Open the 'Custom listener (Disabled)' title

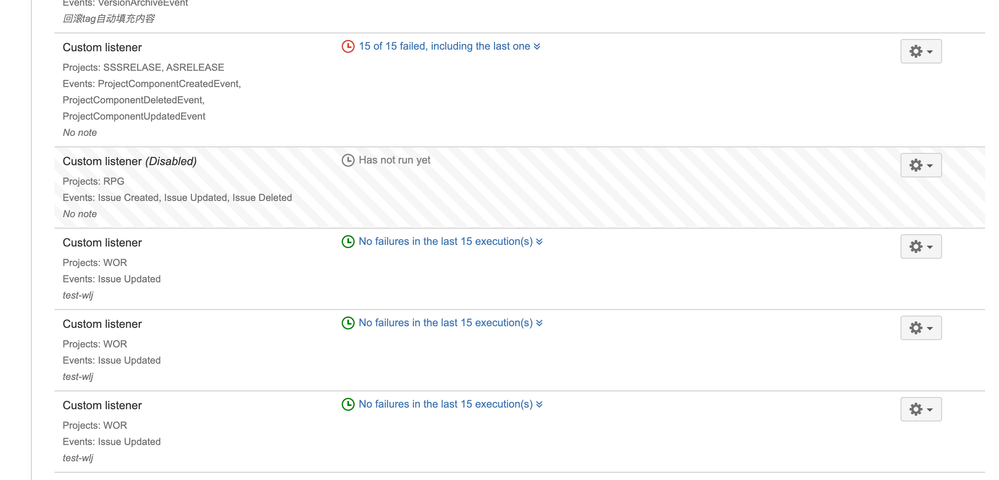129,161
